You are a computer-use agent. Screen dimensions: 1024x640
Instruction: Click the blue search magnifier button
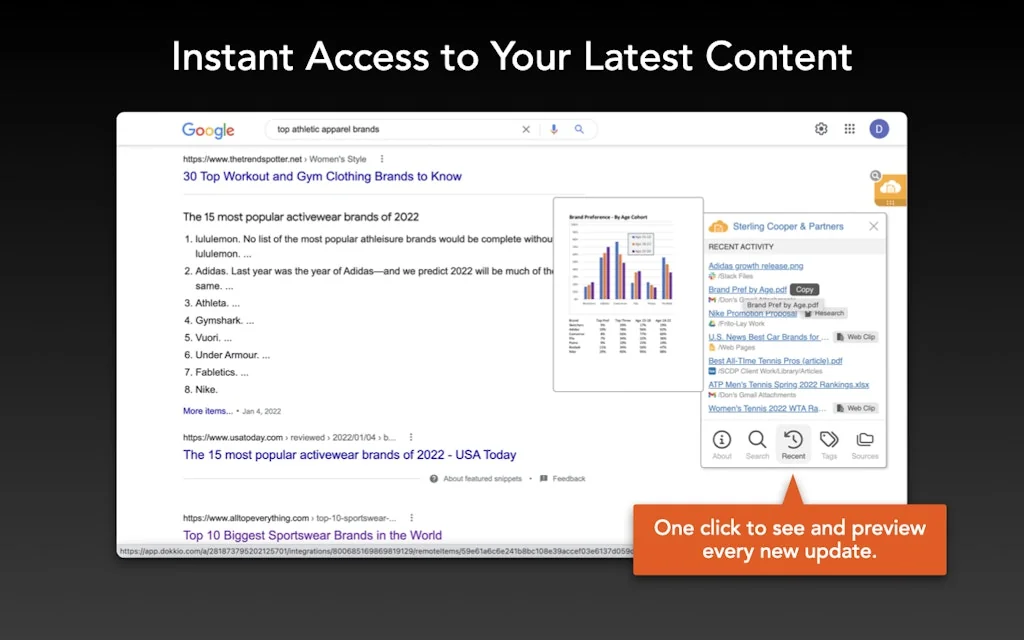[x=579, y=129]
